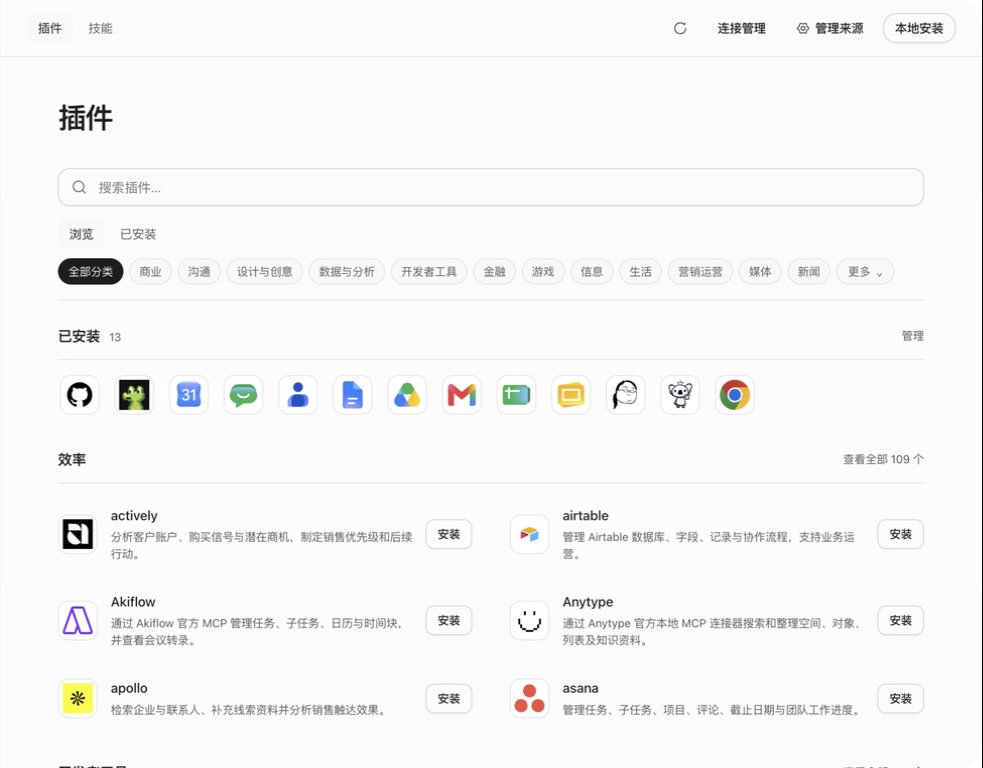This screenshot has width=983, height=768.
Task: Select the 插件 top tab
Action: (x=50, y=28)
